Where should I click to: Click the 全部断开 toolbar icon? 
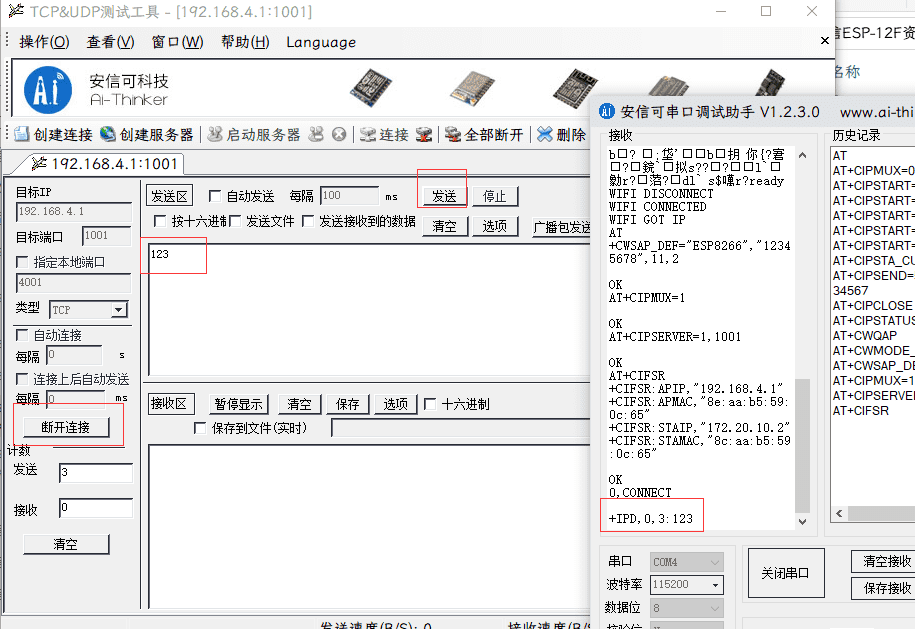coord(453,134)
